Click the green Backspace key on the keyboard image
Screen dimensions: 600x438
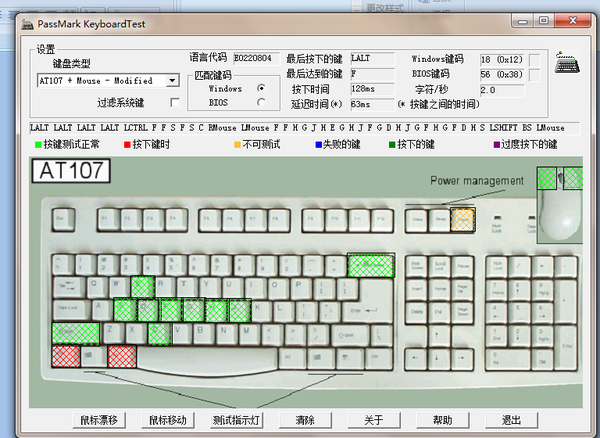point(371,265)
